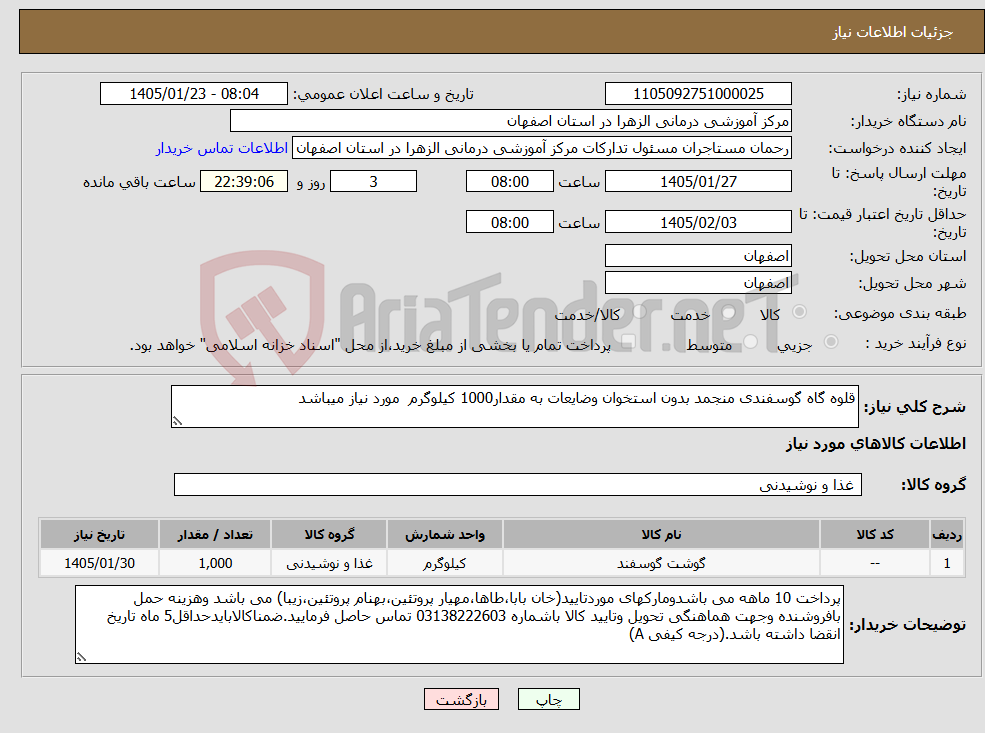
Task: Click the delivery province field اصفهان
Action: (698, 256)
